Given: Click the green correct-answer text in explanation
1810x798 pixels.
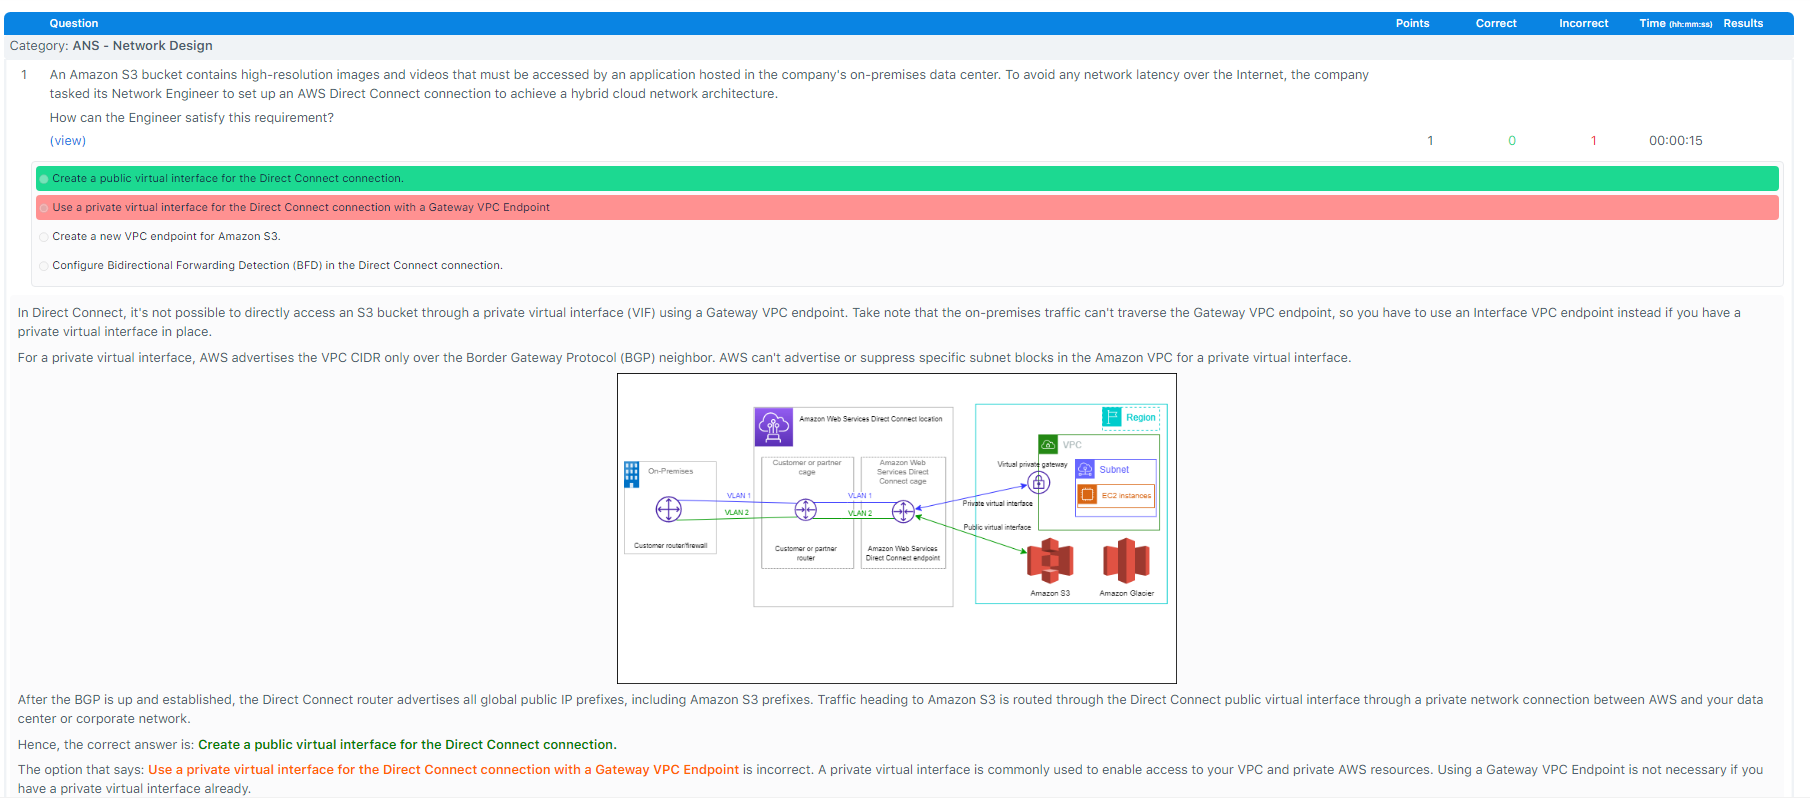Looking at the screenshot, I should [407, 745].
